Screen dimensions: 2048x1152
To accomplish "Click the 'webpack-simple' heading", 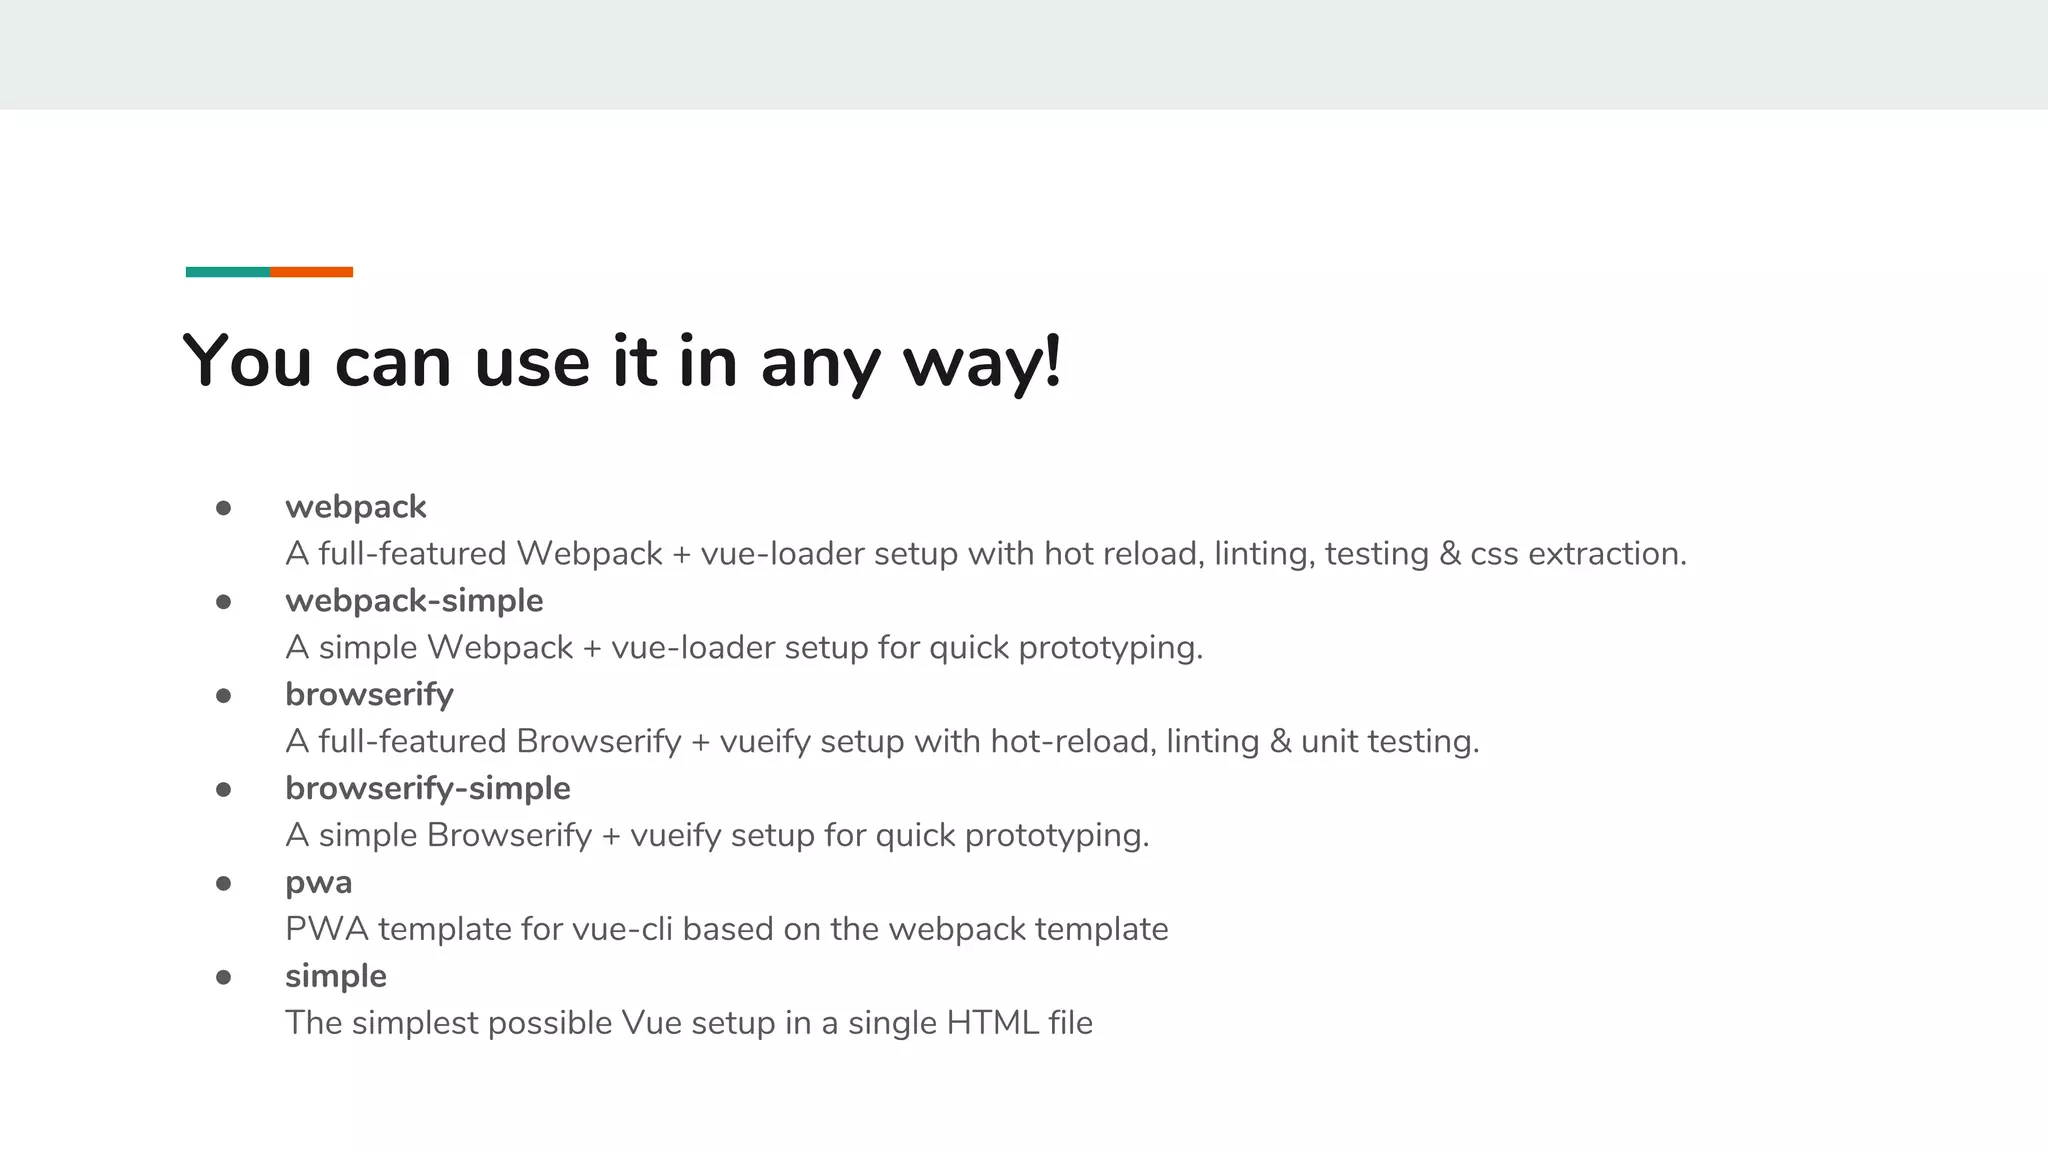I will tap(414, 601).
